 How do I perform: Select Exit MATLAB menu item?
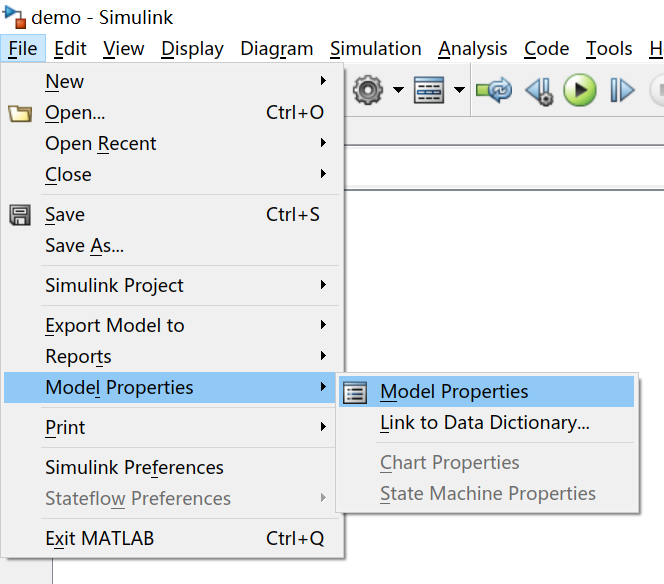[x=172, y=538]
